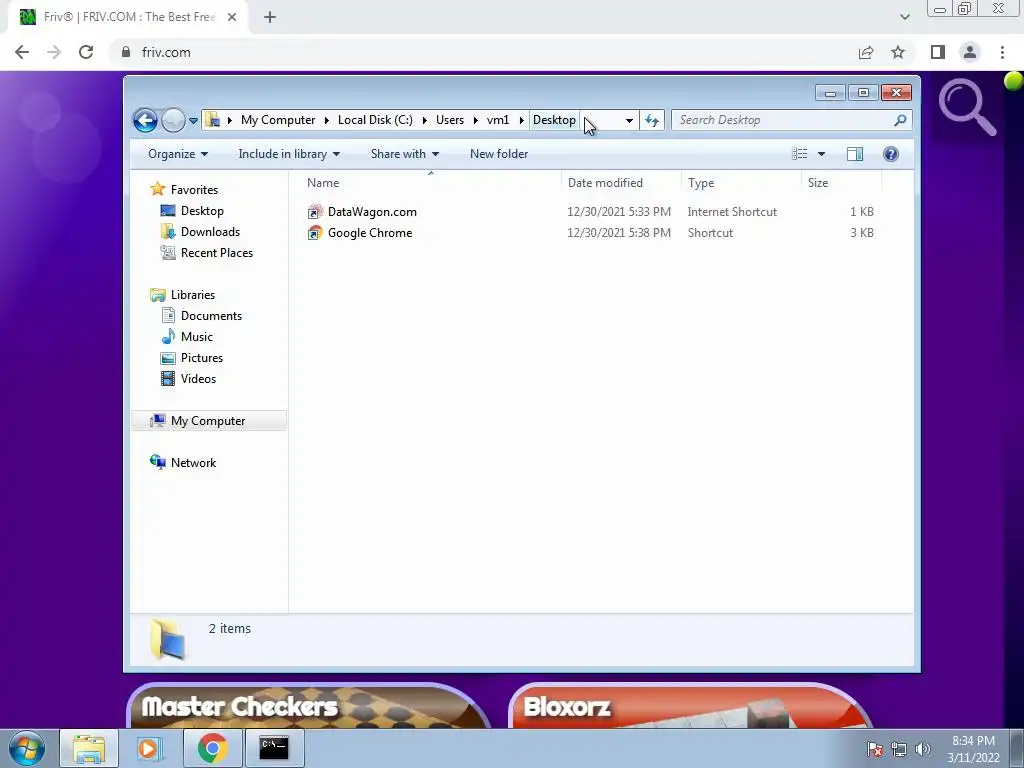1024x768 pixels.
Task: Open Explorer help with the question mark icon
Action: click(x=891, y=154)
